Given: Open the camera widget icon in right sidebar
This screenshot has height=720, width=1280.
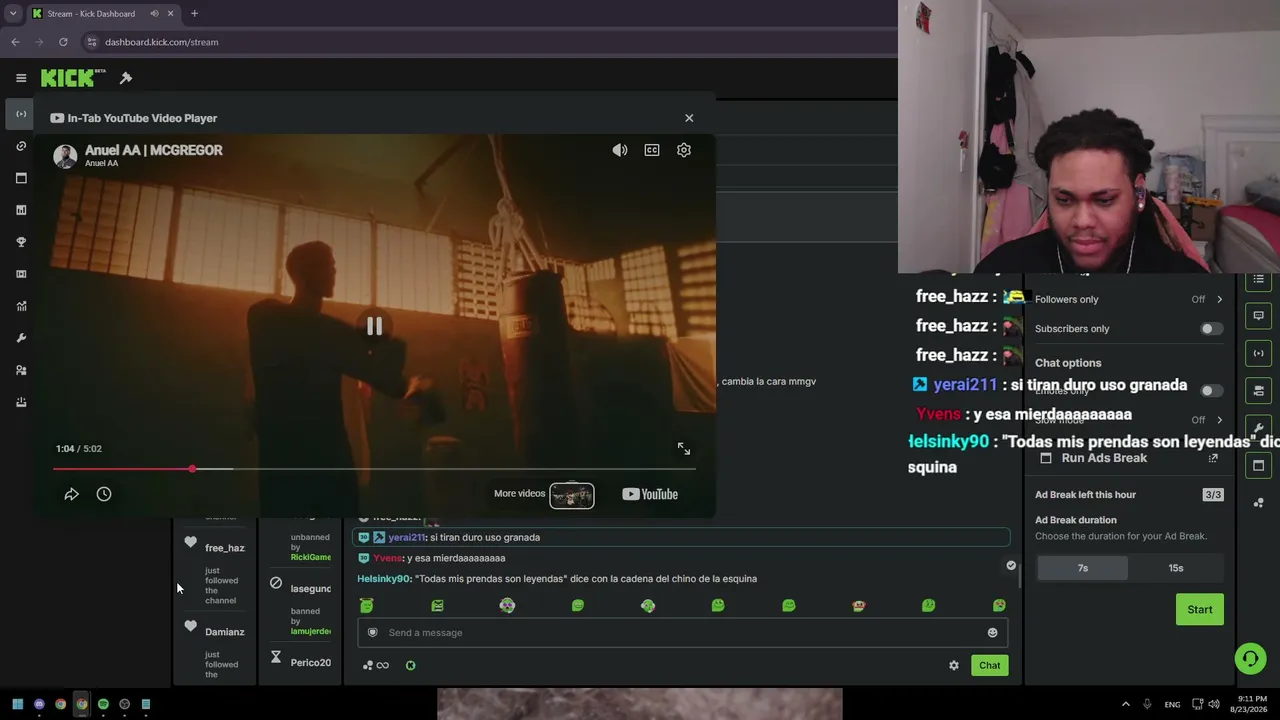Looking at the screenshot, I should (1259, 390).
